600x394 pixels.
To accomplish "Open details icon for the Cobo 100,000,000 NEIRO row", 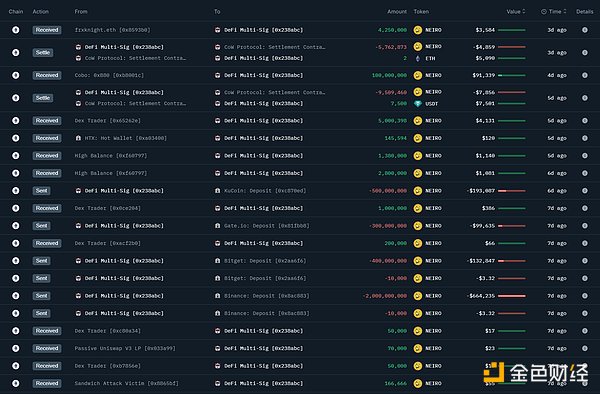I will 585,75.
